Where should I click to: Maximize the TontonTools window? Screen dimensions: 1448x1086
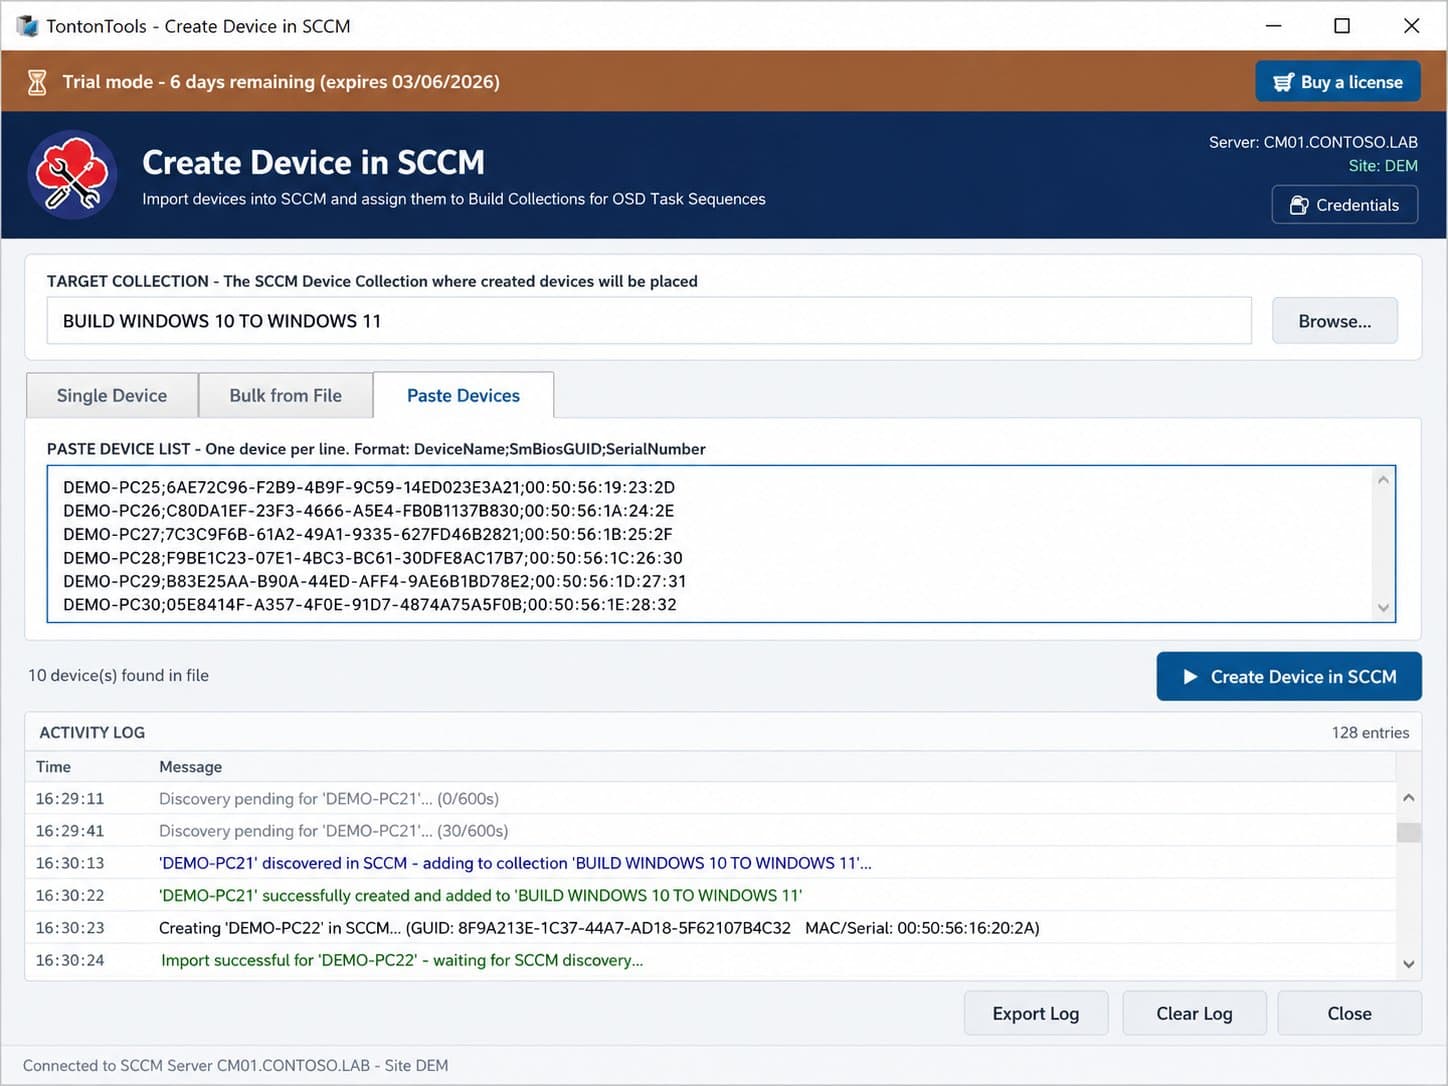click(x=1342, y=26)
